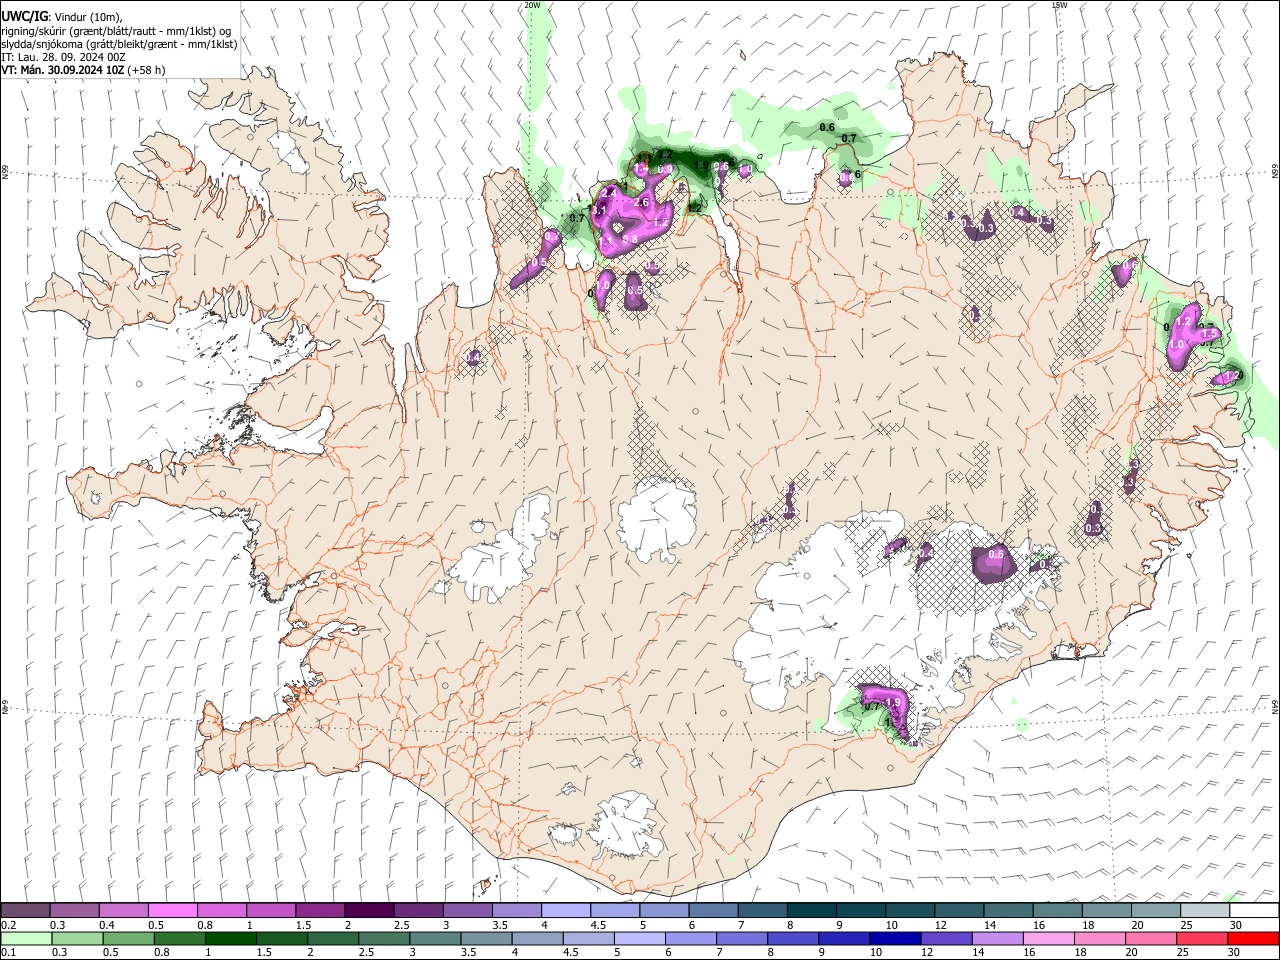Select the palest green rain swatch between 0.1 and 0.3

[25, 938]
